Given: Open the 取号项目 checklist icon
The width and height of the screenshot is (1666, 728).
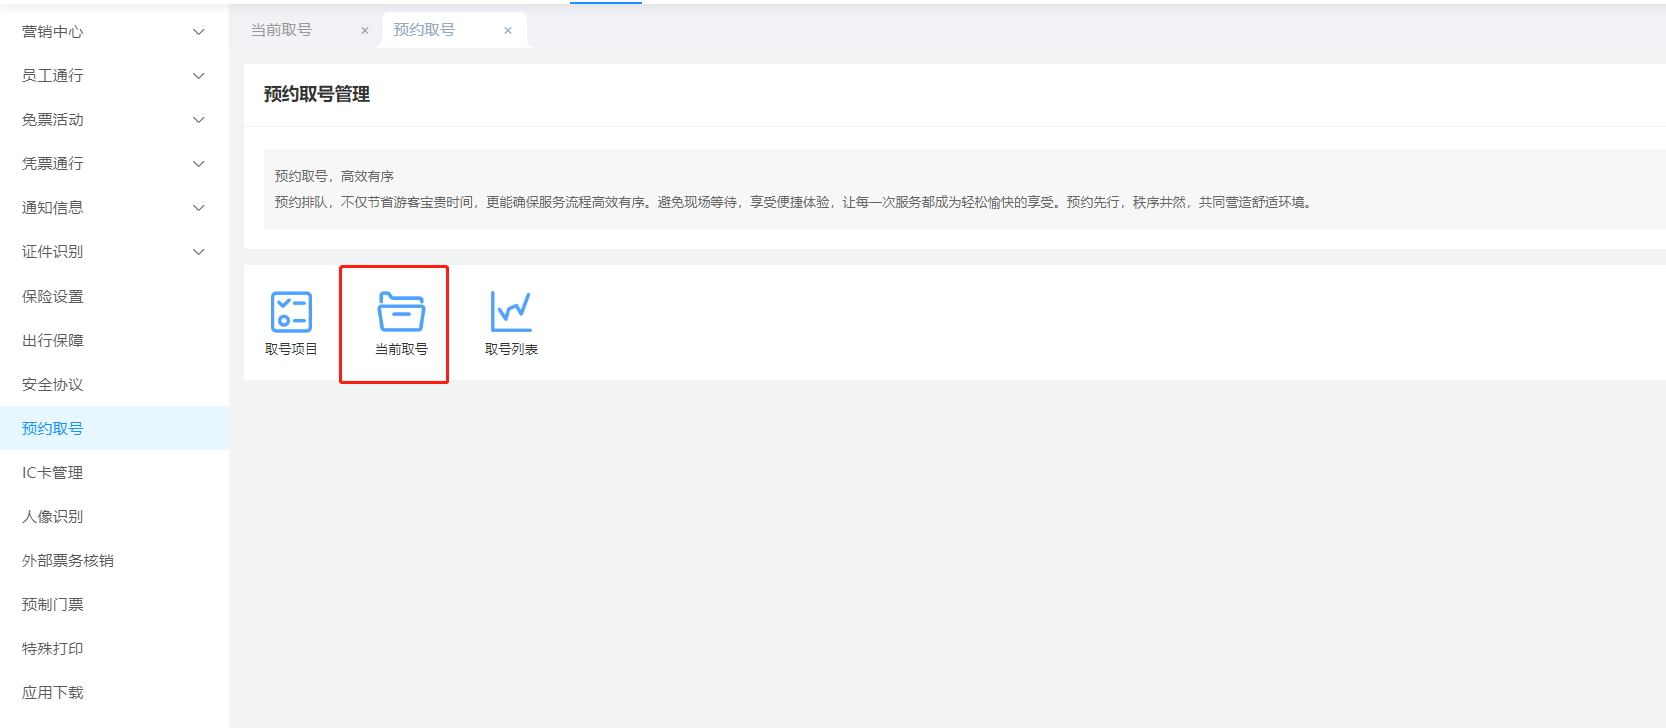Looking at the screenshot, I should (291, 313).
